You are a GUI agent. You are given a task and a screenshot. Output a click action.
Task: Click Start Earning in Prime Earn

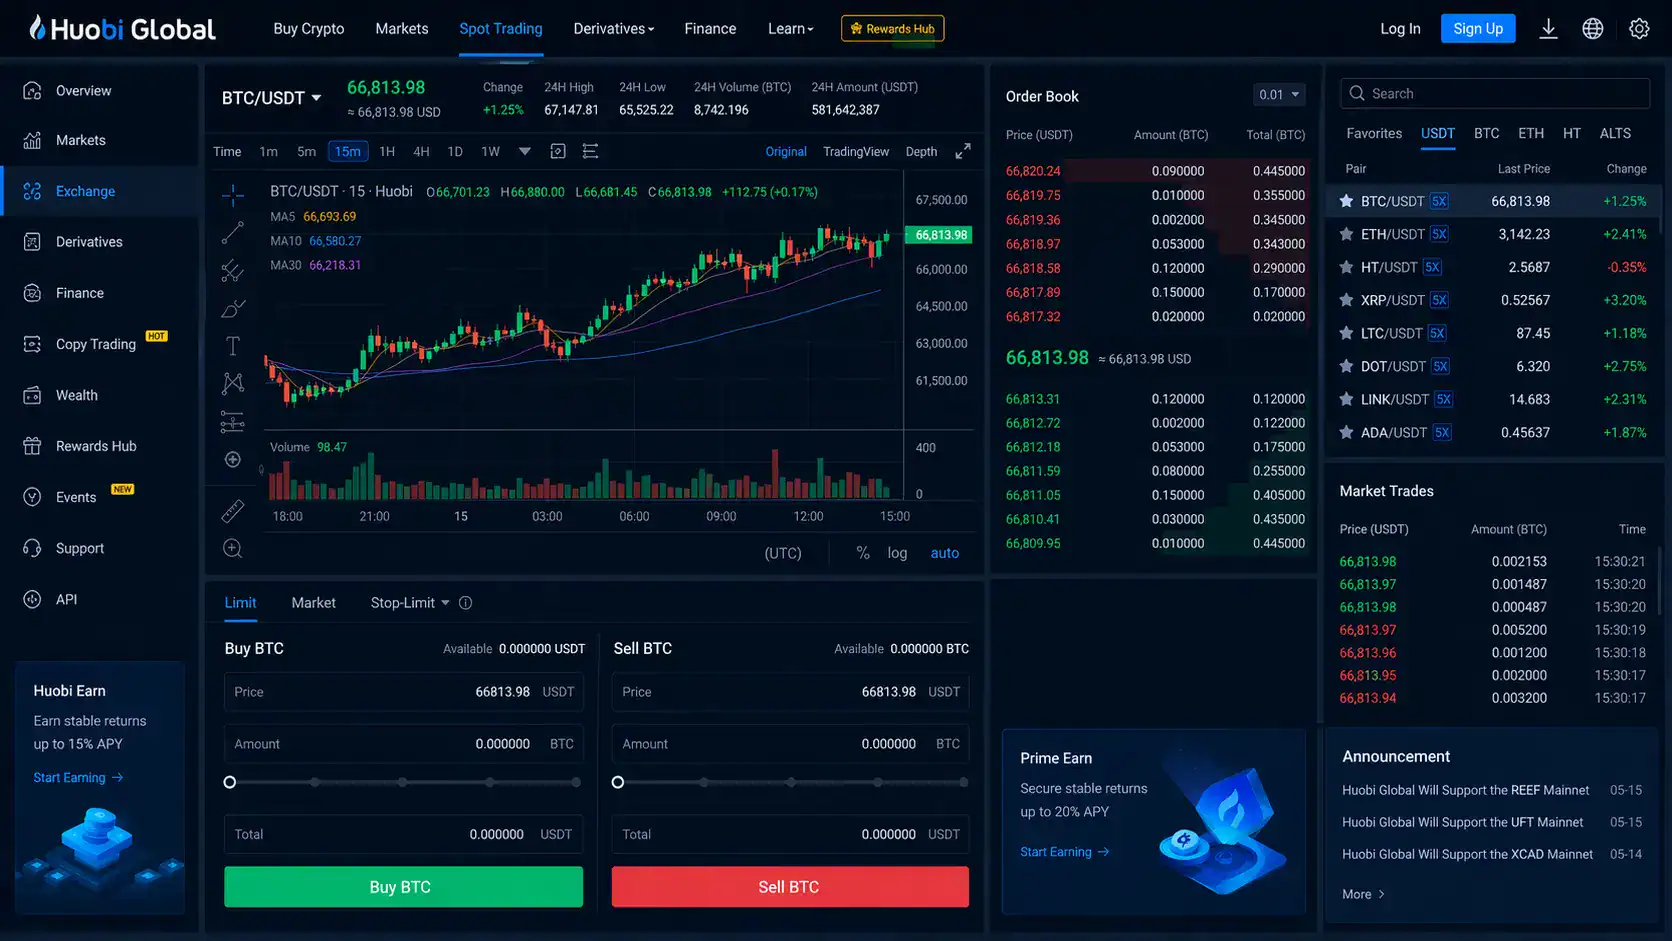(x=1064, y=852)
